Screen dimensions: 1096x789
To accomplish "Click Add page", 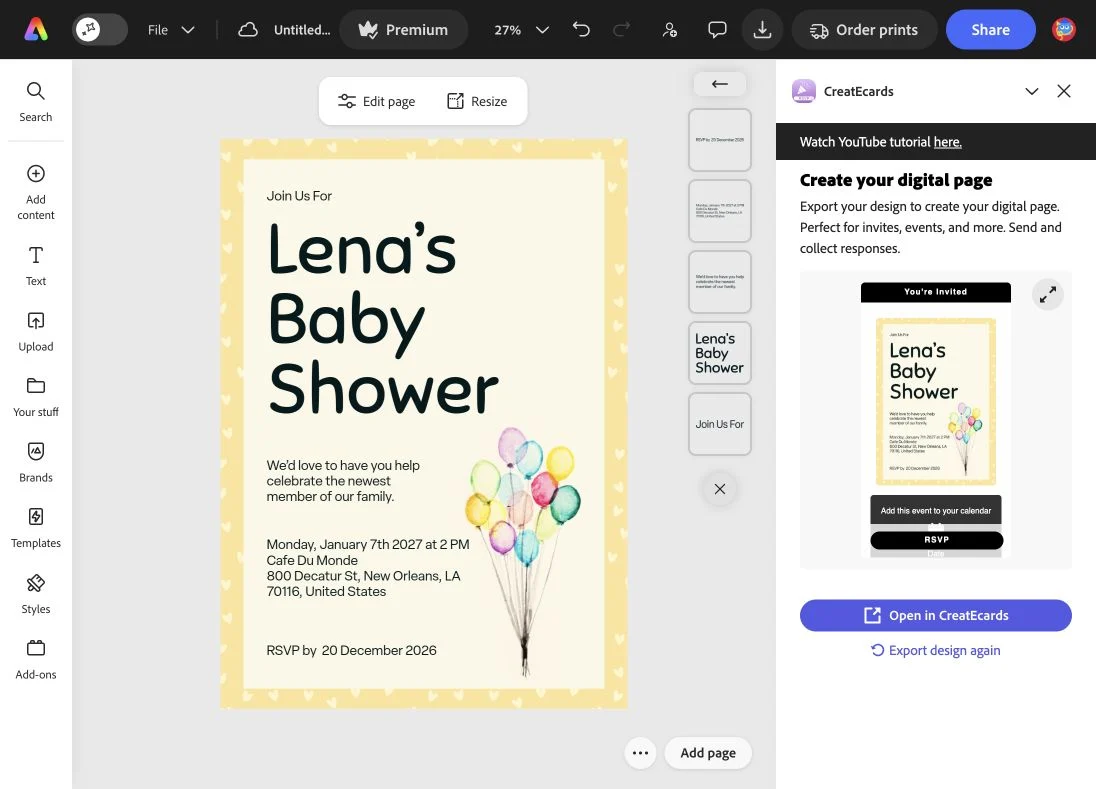I will [708, 753].
